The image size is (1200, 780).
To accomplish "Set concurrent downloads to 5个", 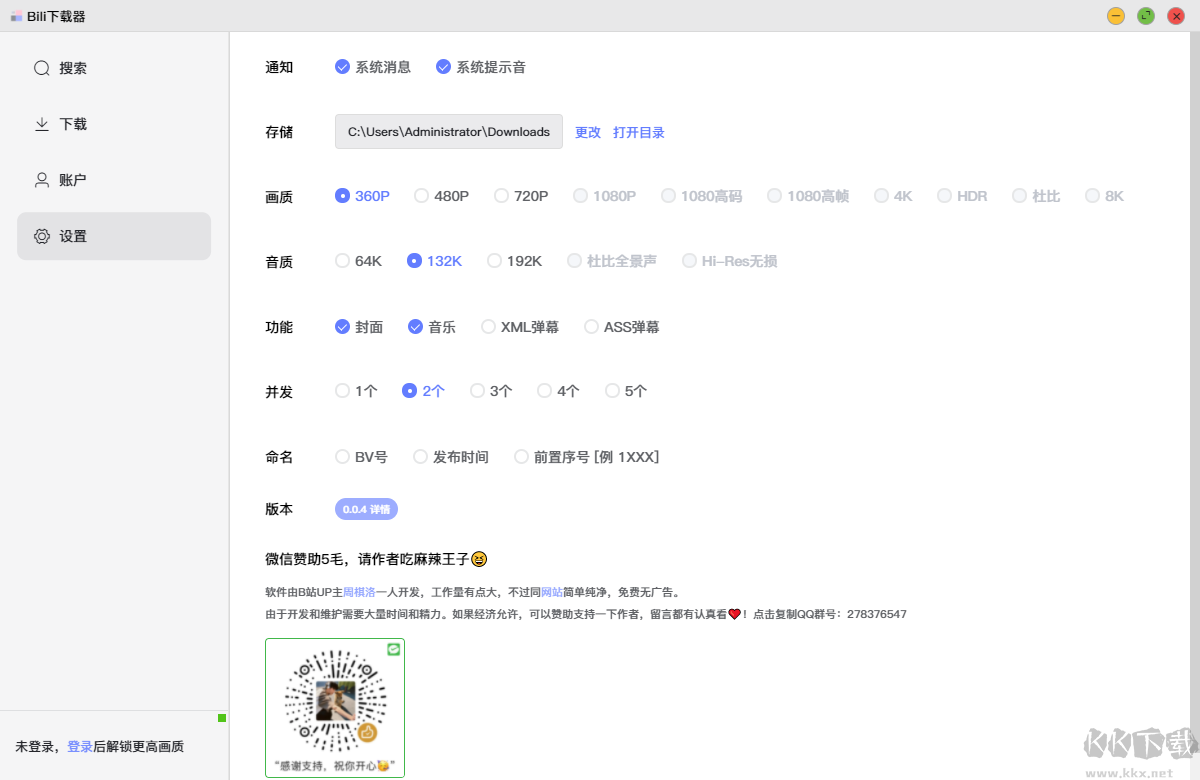I will point(613,391).
